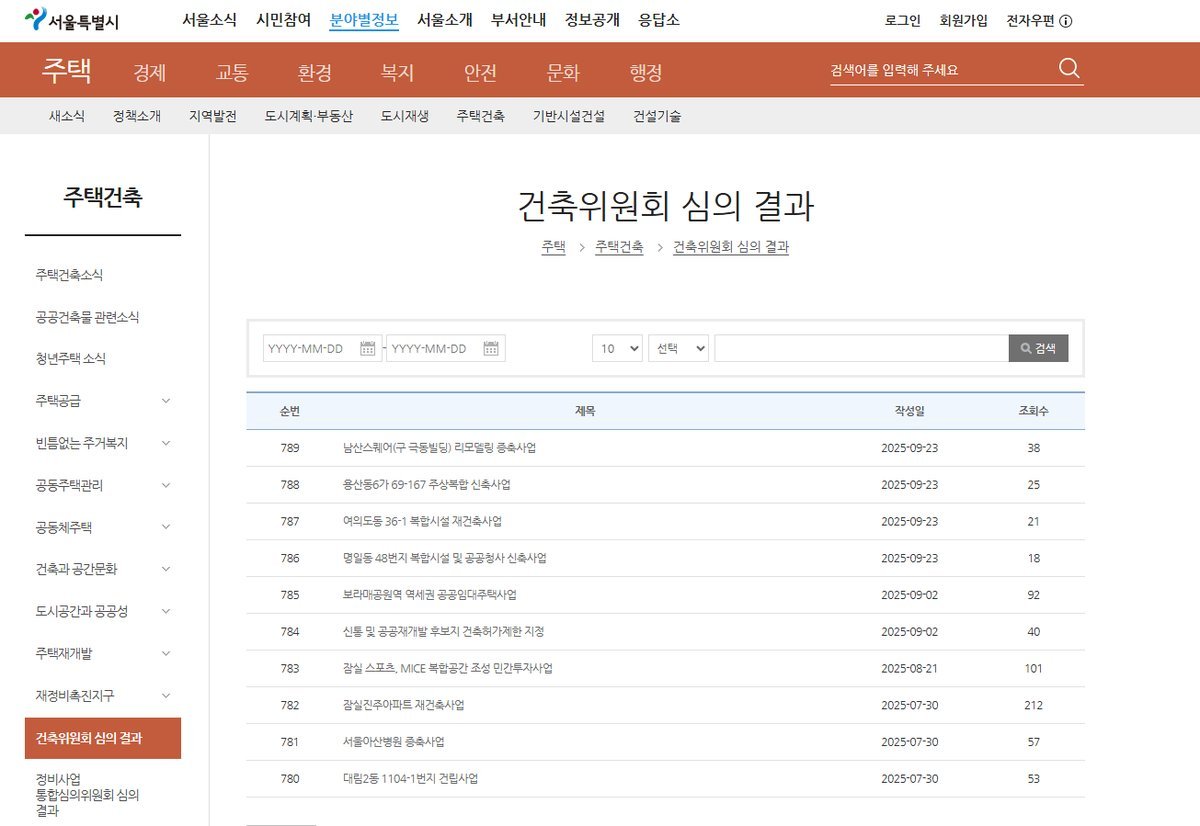
Task: Click the 로그인 link
Action: 903,21
